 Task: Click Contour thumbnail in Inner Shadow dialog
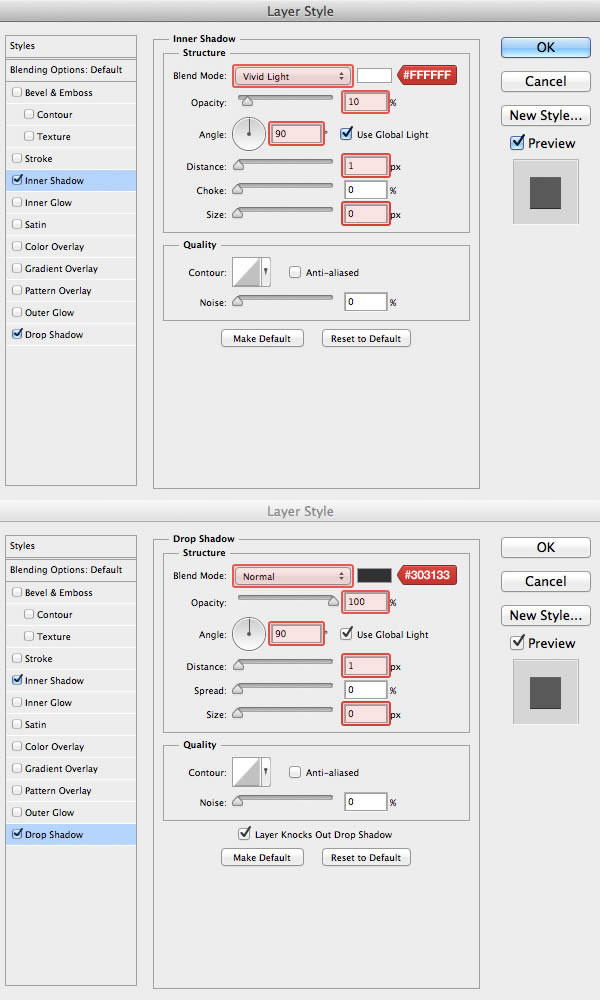247,272
